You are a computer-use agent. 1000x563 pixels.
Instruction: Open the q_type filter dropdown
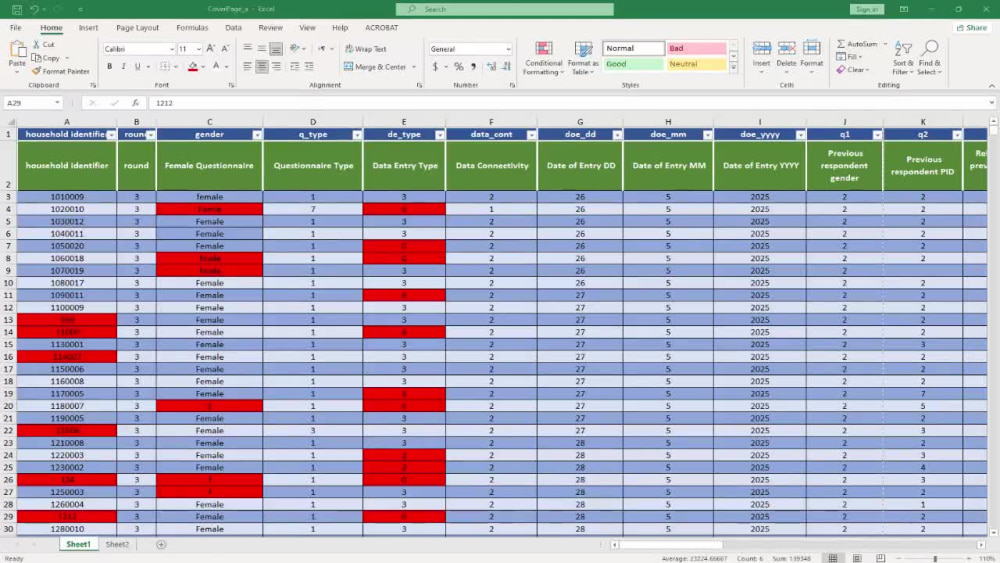click(x=357, y=135)
